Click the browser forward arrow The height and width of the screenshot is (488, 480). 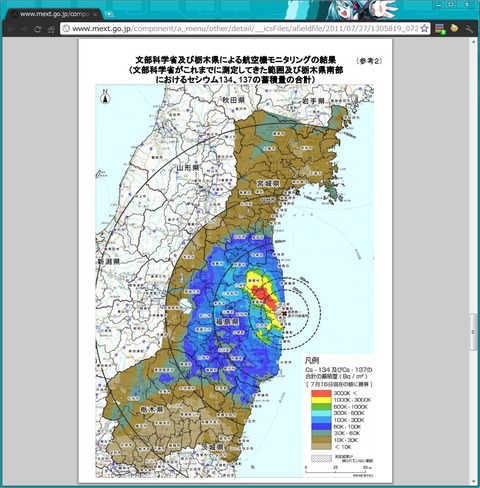click(x=24, y=29)
